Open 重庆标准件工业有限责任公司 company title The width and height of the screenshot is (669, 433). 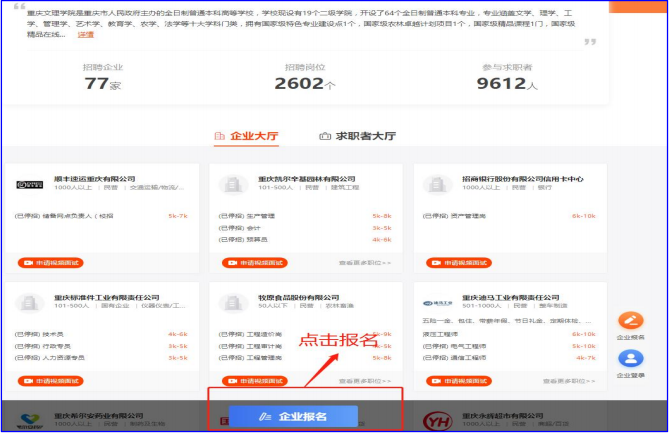(x=106, y=296)
